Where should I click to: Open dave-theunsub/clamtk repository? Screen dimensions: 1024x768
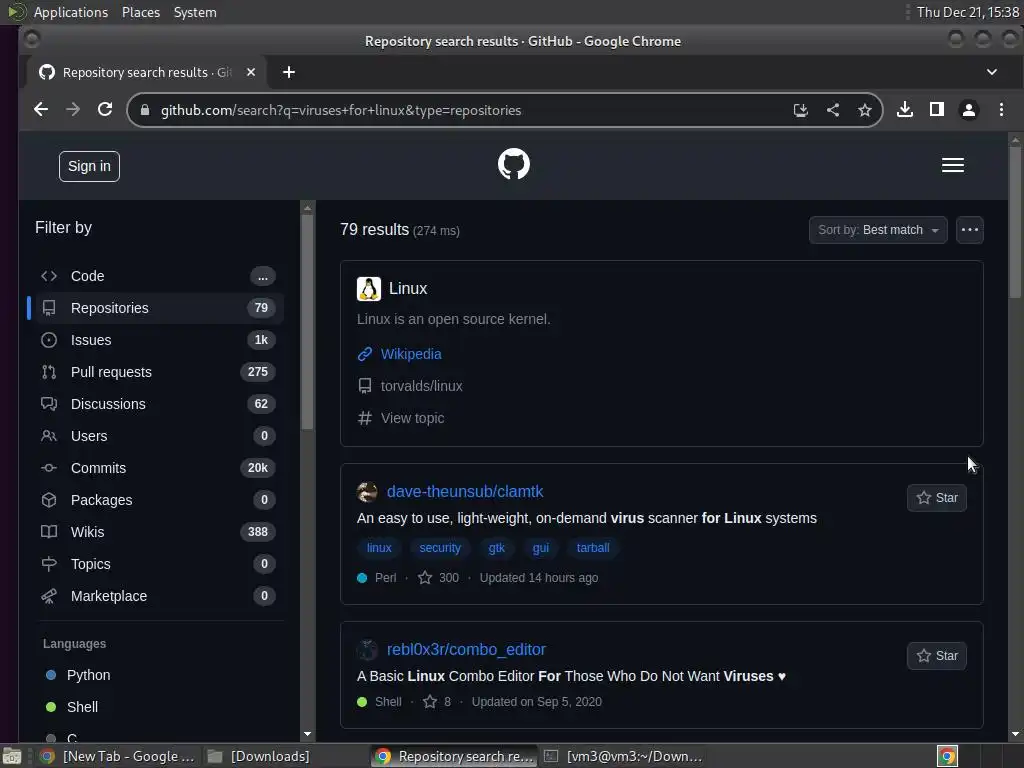465,492
